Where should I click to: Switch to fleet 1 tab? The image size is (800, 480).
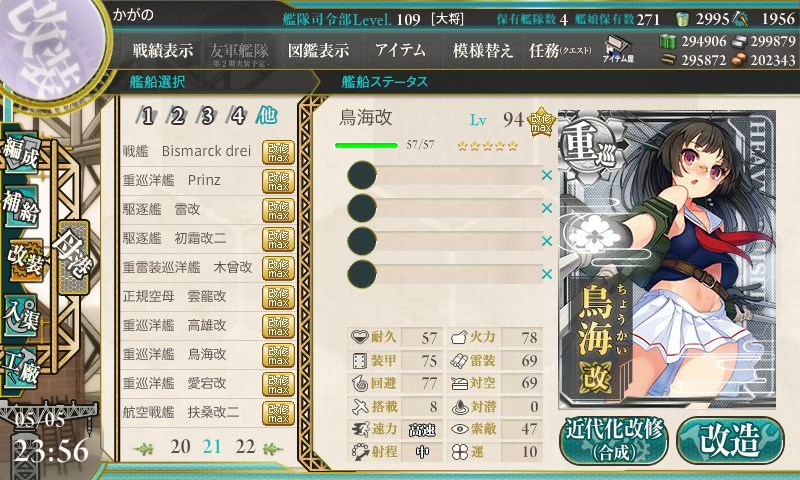point(147,116)
